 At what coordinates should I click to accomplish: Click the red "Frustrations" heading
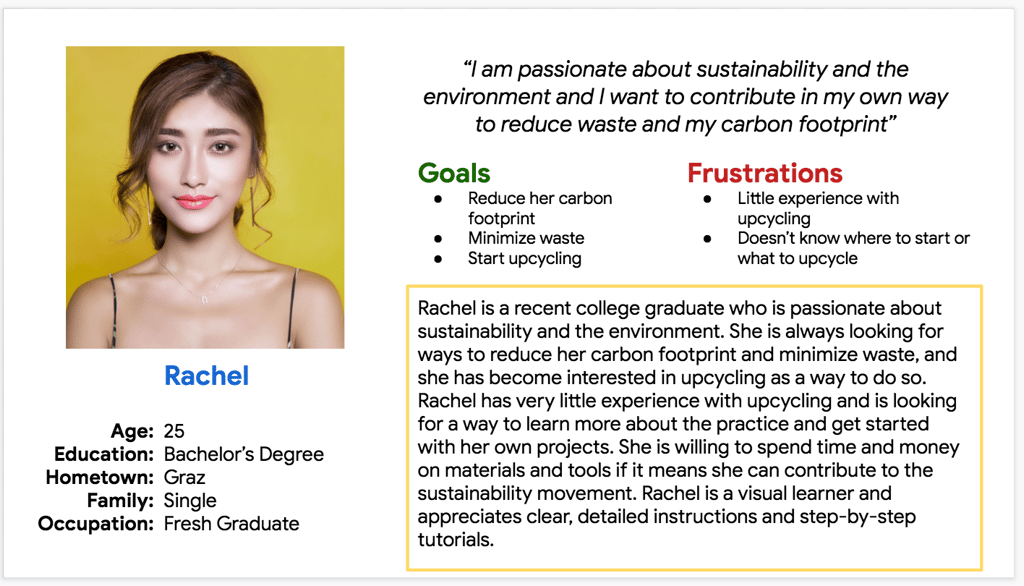pyautogui.click(x=764, y=173)
